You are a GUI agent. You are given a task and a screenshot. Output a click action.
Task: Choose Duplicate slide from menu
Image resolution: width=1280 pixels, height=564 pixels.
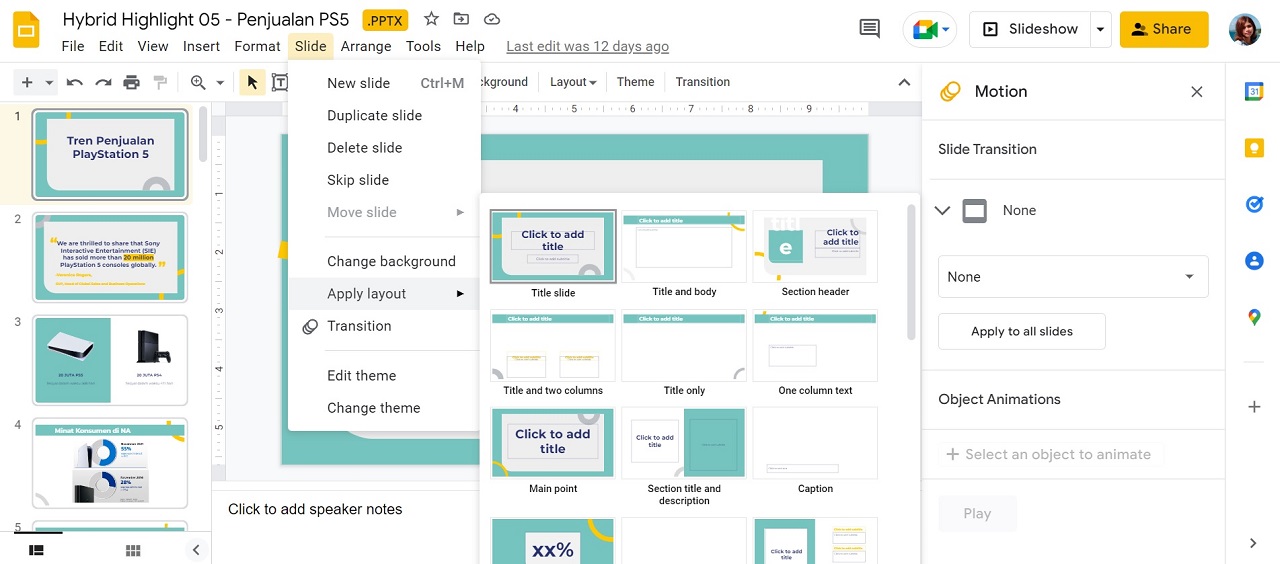tap(374, 115)
